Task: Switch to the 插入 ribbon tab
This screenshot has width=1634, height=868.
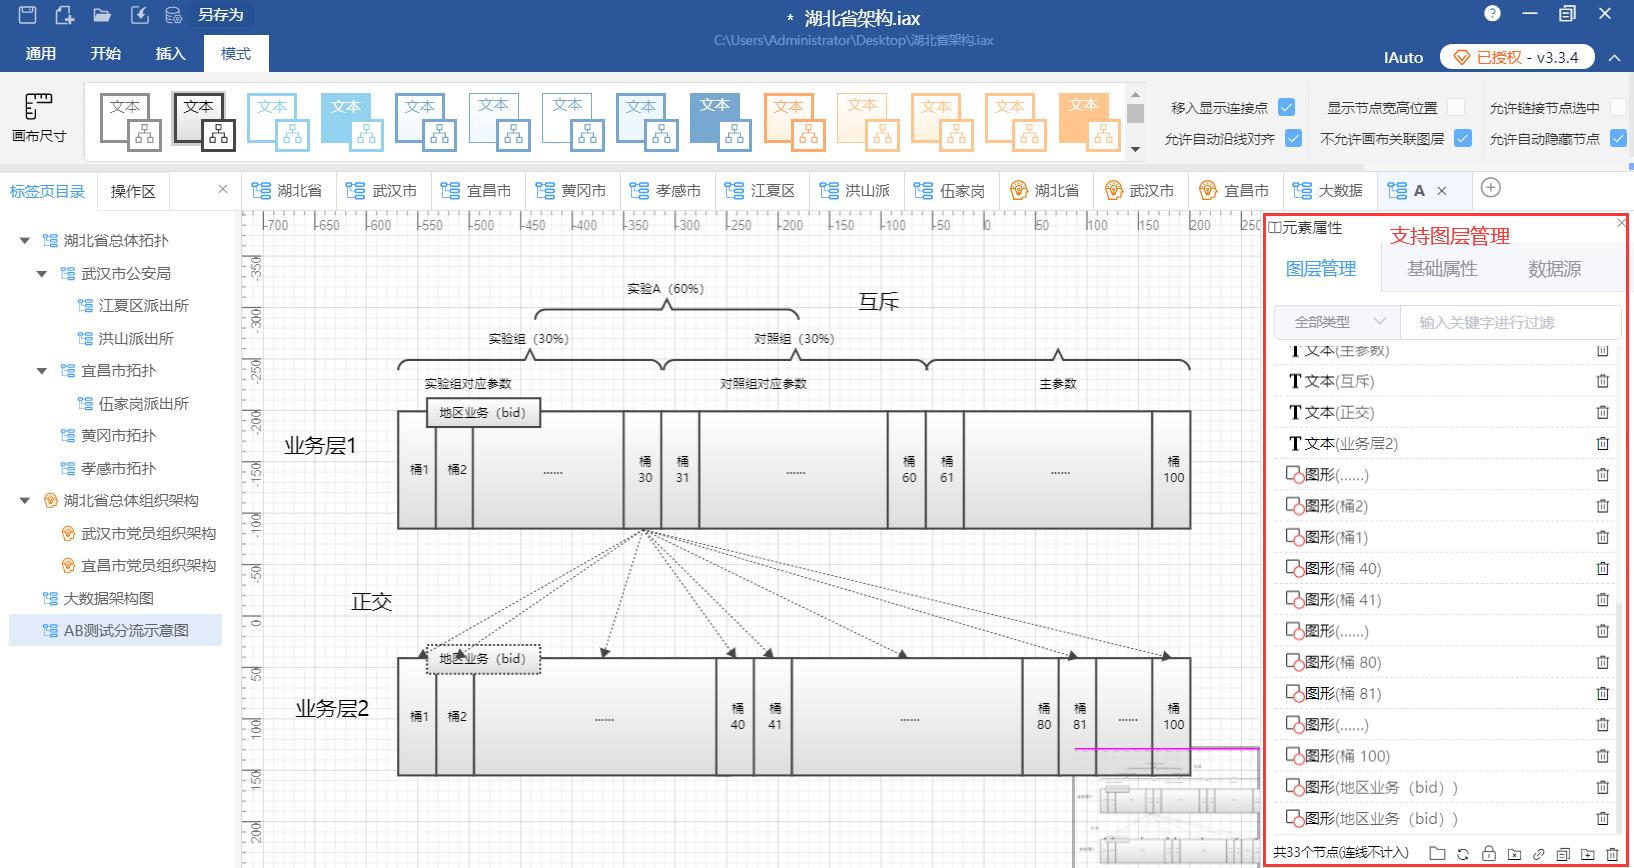Action: 170,54
